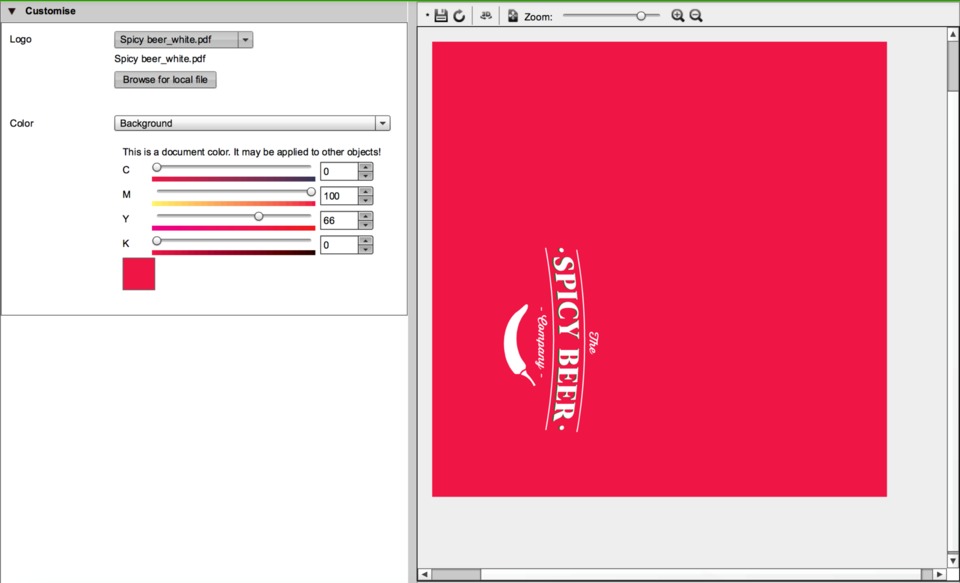
Task: Click the refresh preview arrow icon
Action: pyautogui.click(x=459, y=16)
